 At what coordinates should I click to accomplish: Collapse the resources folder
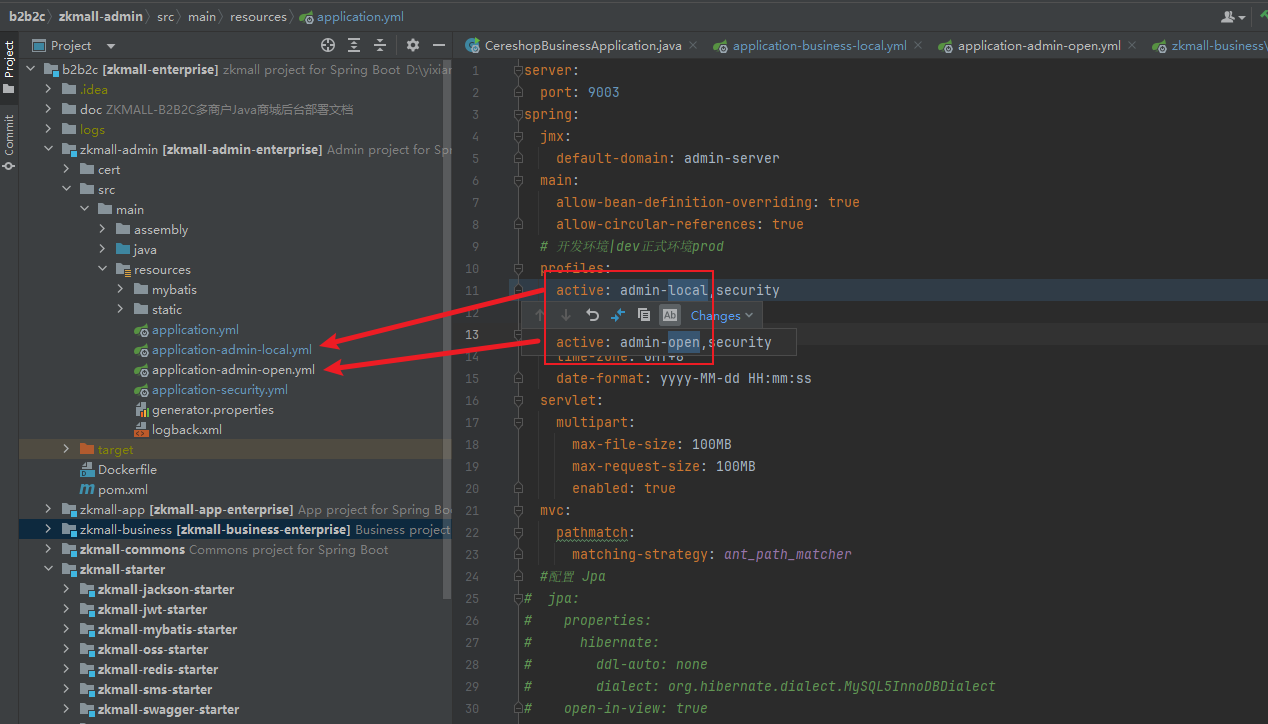click(103, 269)
